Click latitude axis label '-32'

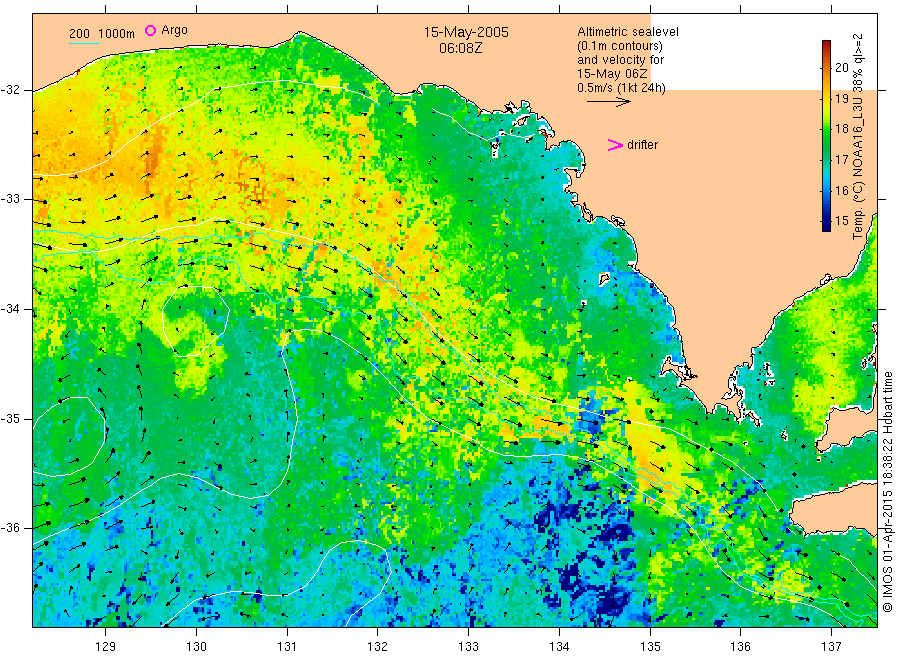coord(10,90)
